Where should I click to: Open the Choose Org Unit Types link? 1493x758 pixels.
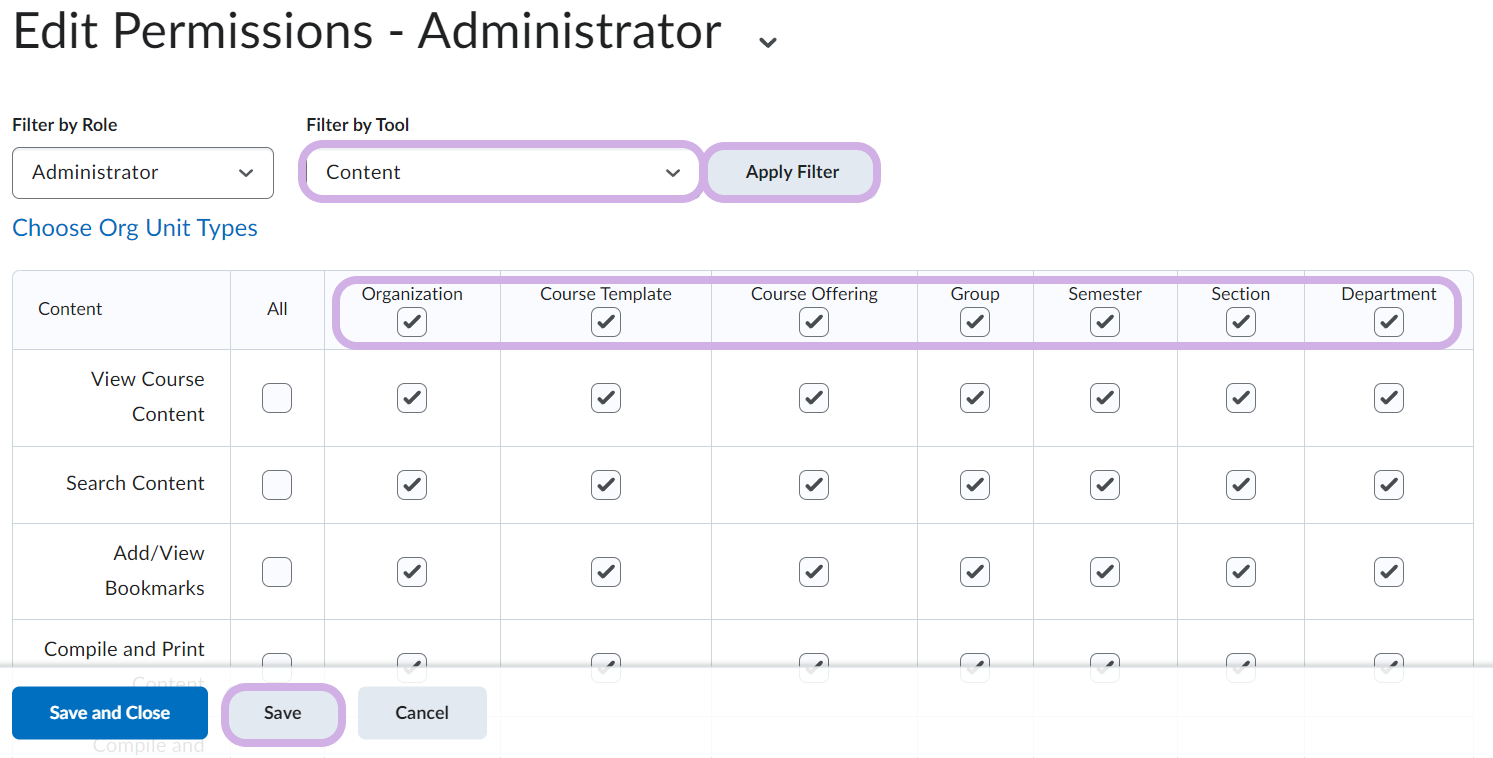pyautogui.click(x=135, y=228)
